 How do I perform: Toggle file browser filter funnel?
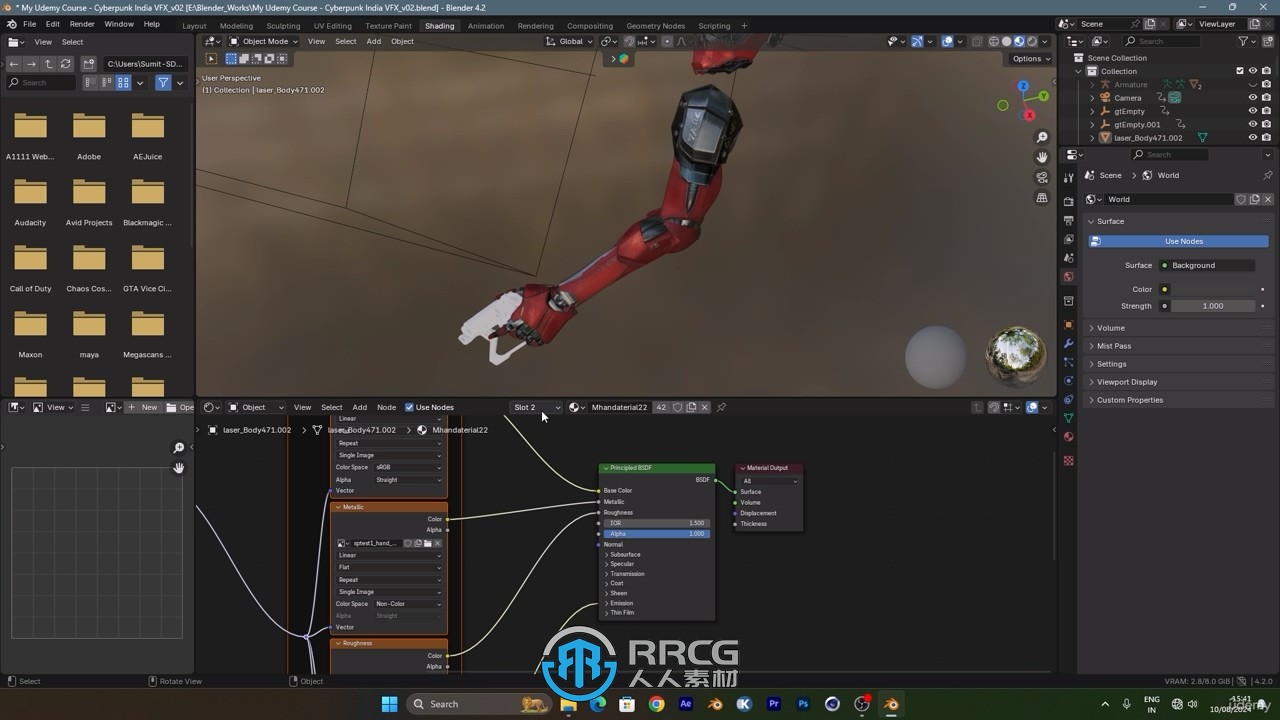(163, 83)
